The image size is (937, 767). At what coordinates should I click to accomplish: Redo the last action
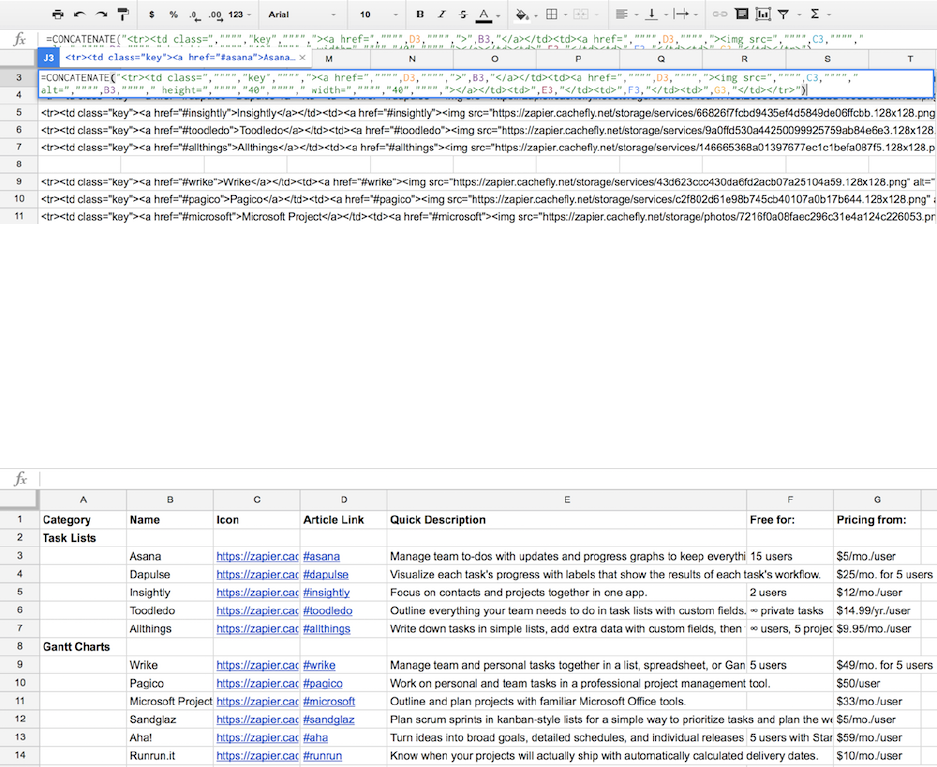[x=102, y=14]
